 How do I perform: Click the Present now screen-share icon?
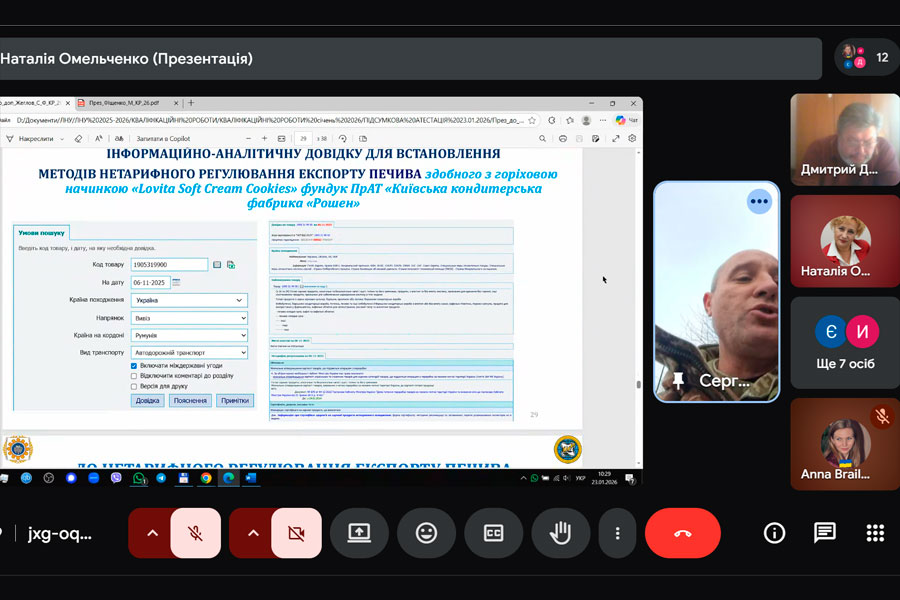tap(359, 533)
